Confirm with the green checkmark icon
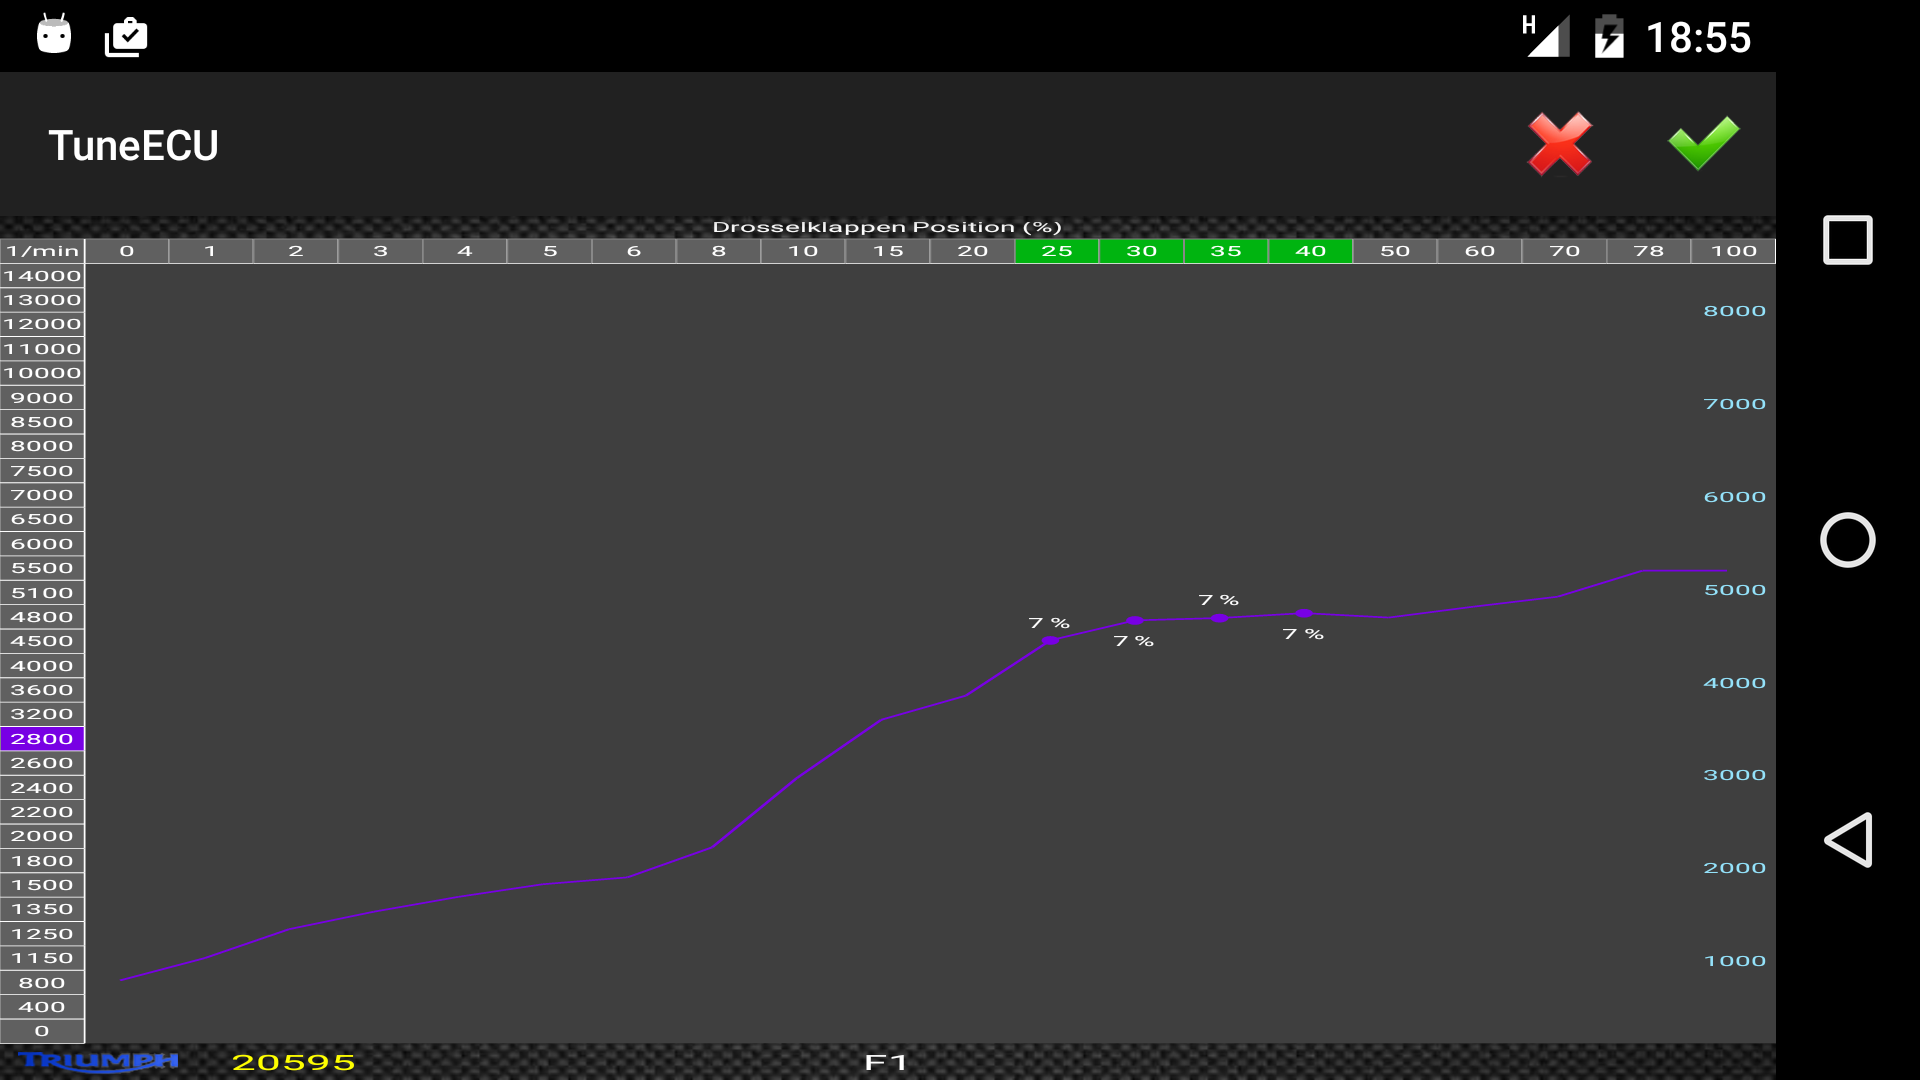 click(x=1703, y=144)
